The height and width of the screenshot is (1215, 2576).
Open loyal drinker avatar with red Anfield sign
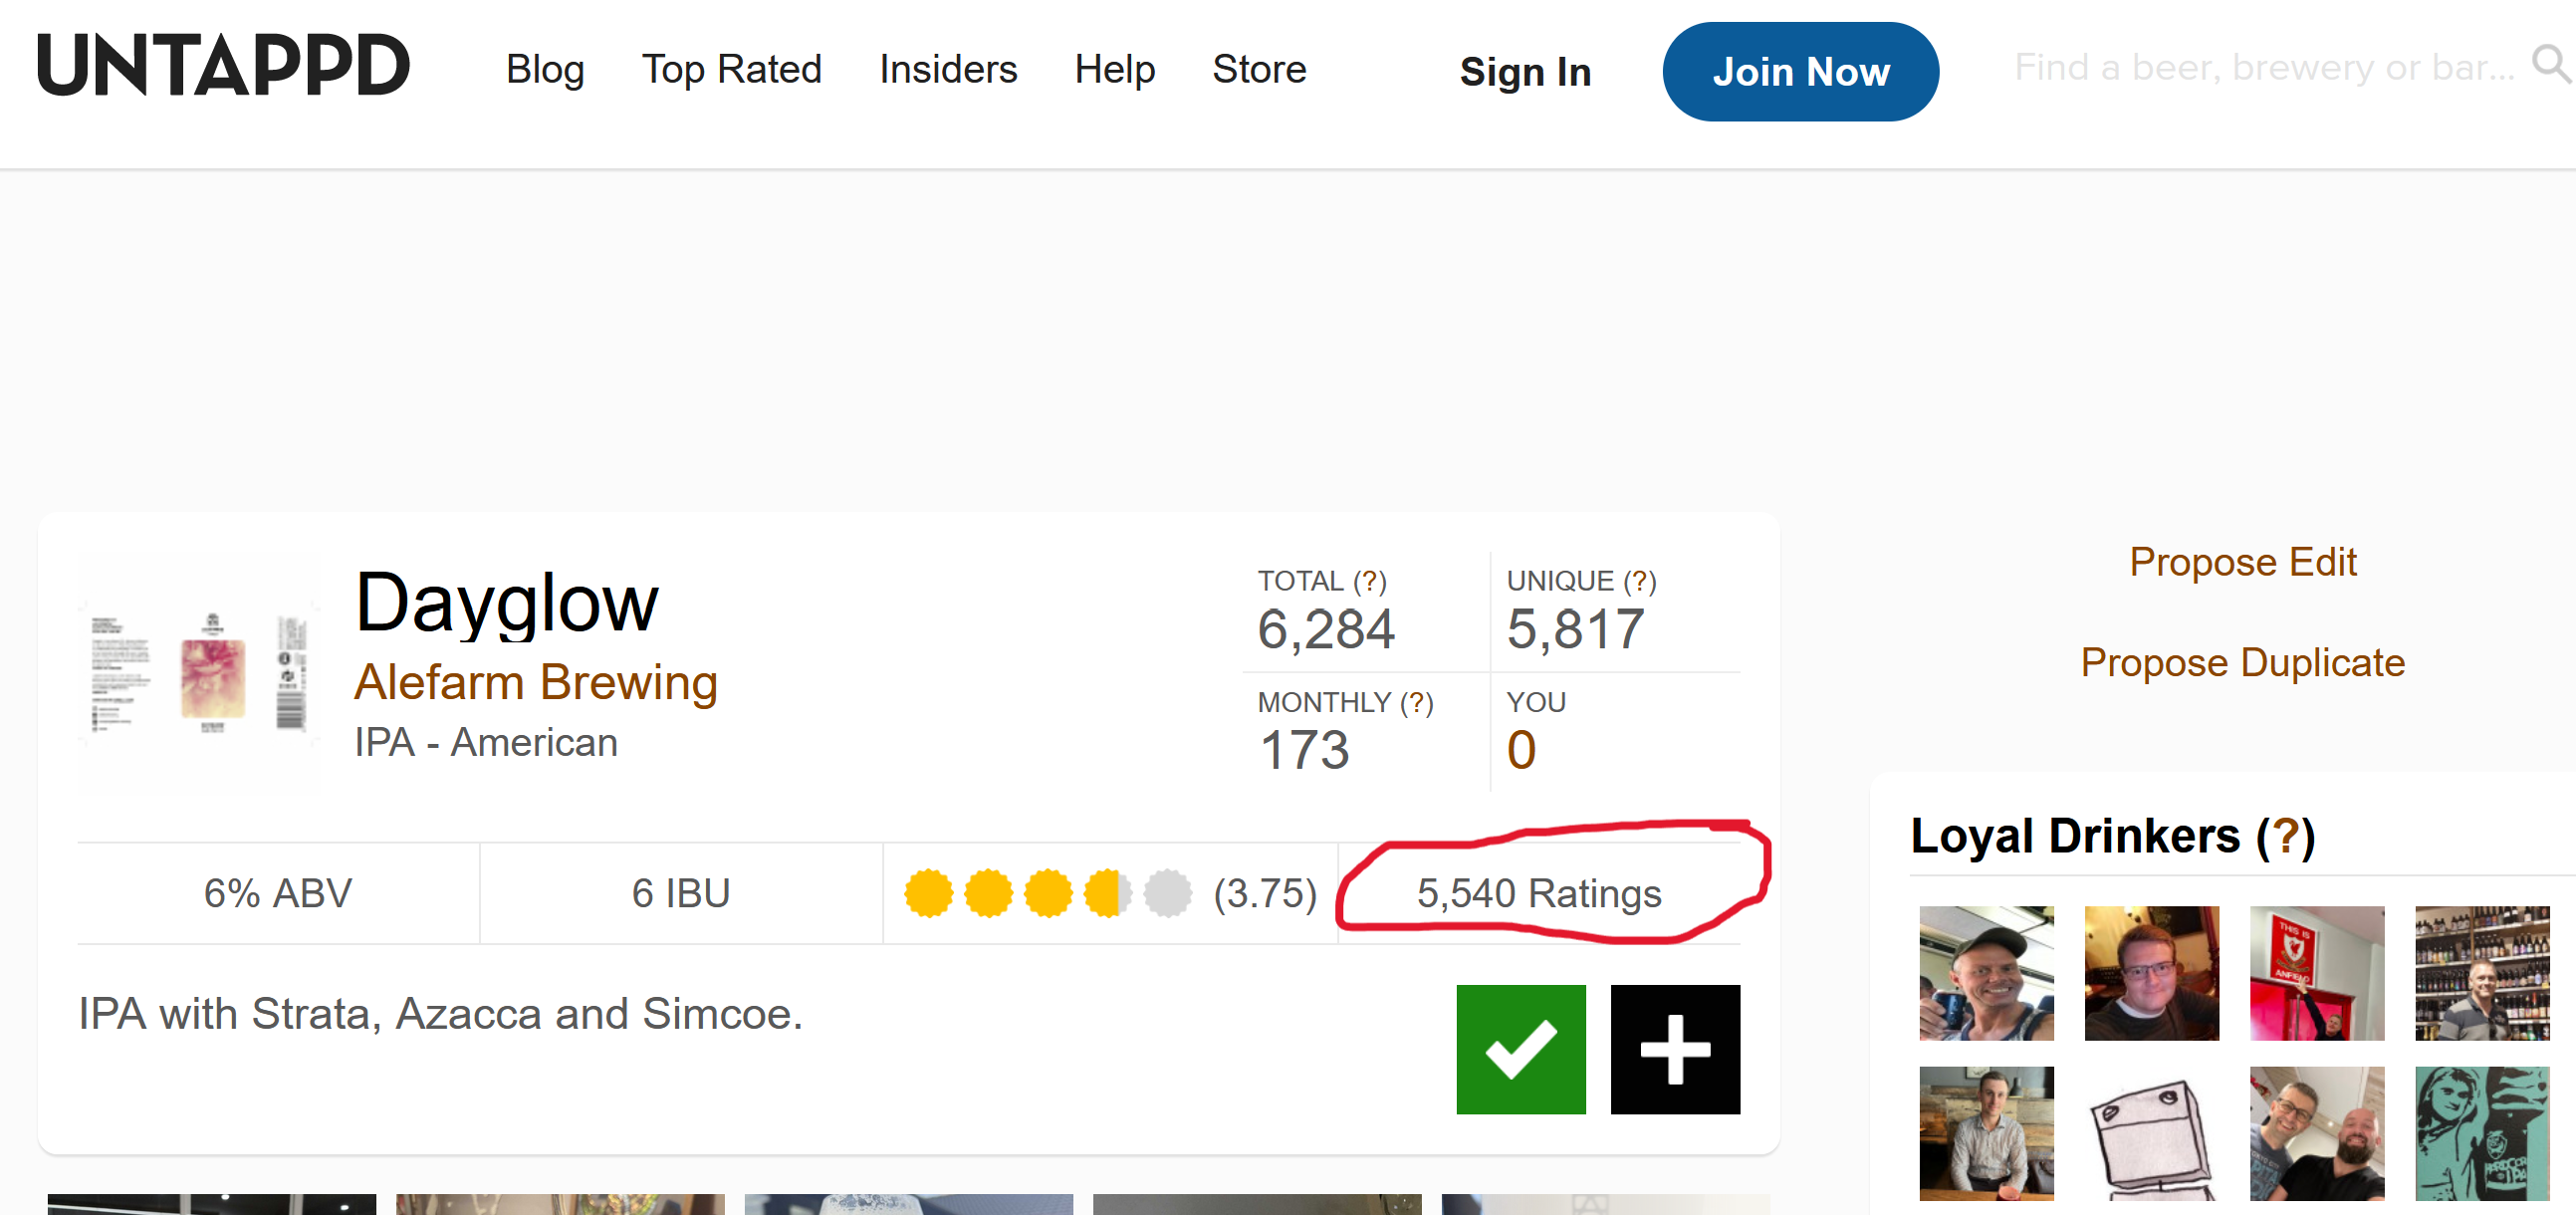2316,973
